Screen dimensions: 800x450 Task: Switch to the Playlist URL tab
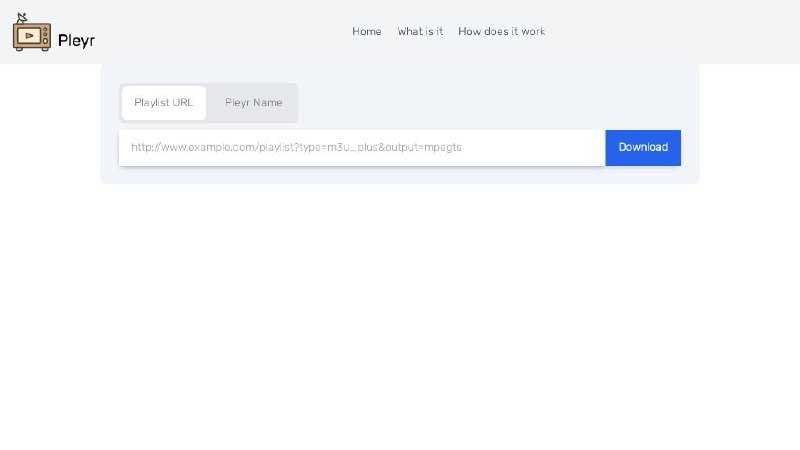pyautogui.click(x=164, y=103)
